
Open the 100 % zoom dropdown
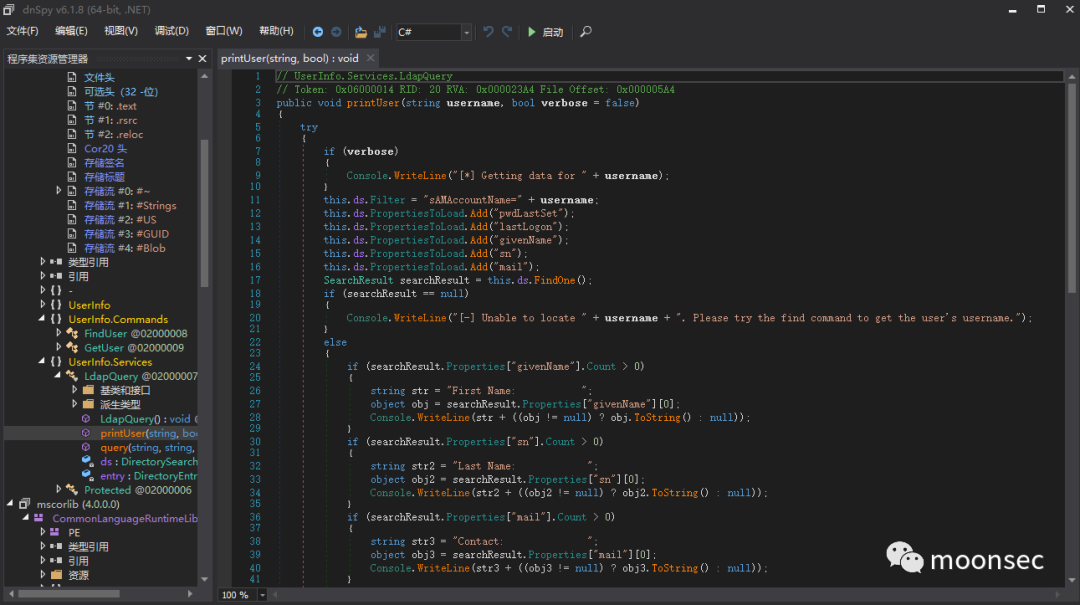coord(262,595)
